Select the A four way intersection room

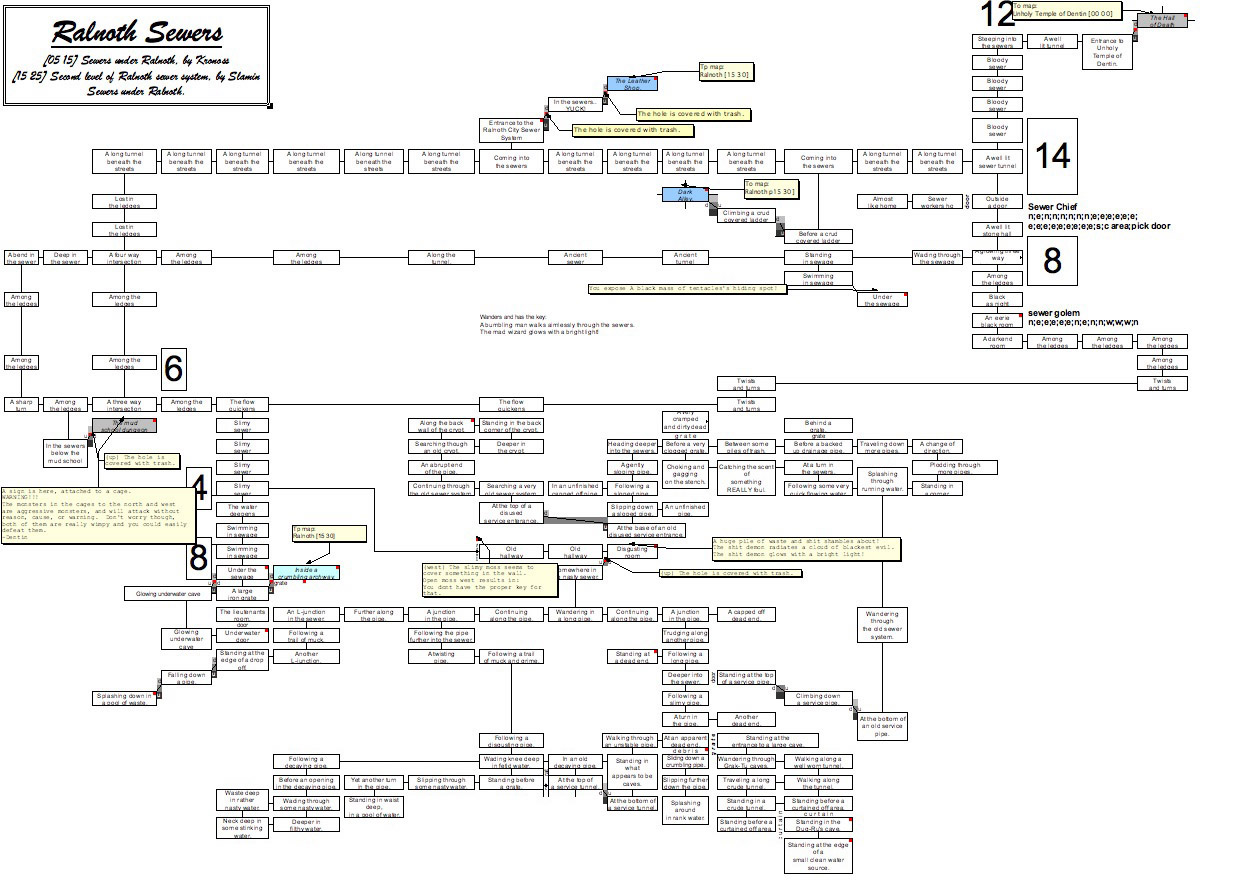pyautogui.click(x=124, y=258)
